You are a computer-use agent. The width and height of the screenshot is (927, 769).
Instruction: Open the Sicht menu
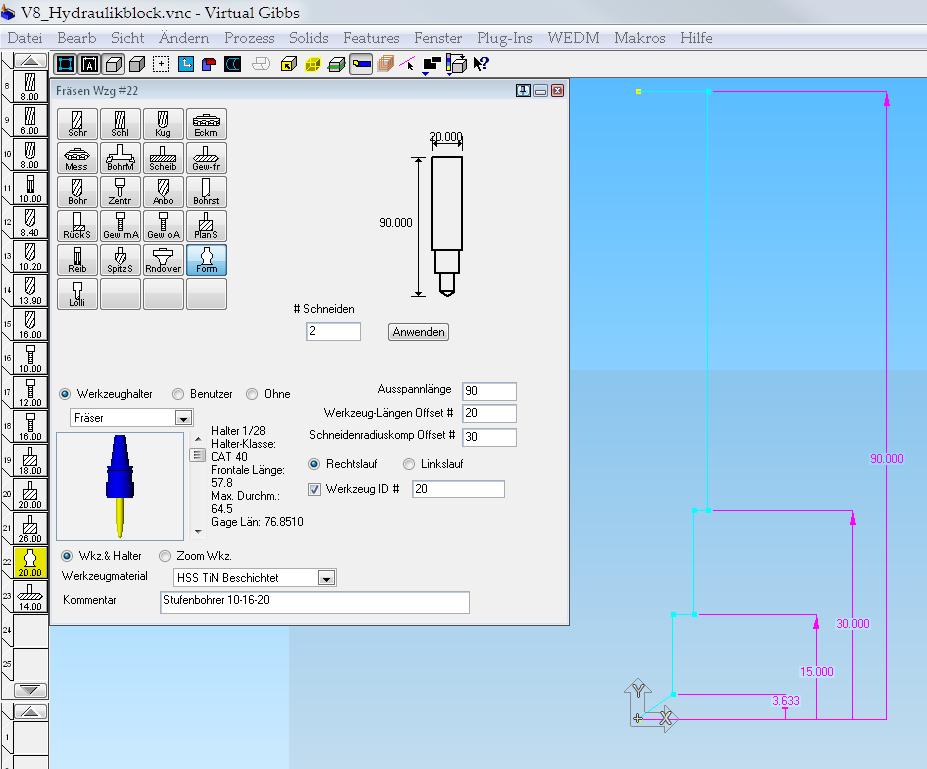tap(128, 38)
